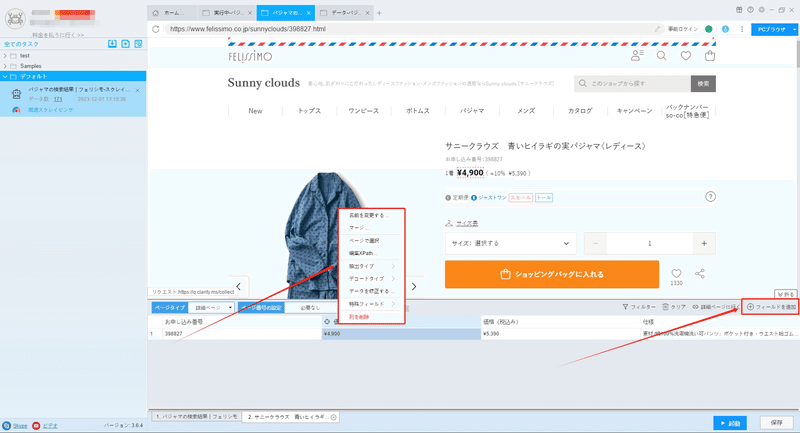Decrease quantity with minus stepper
This screenshot has height=433, width=800.
pyautogui.click(x=595, y=243)
